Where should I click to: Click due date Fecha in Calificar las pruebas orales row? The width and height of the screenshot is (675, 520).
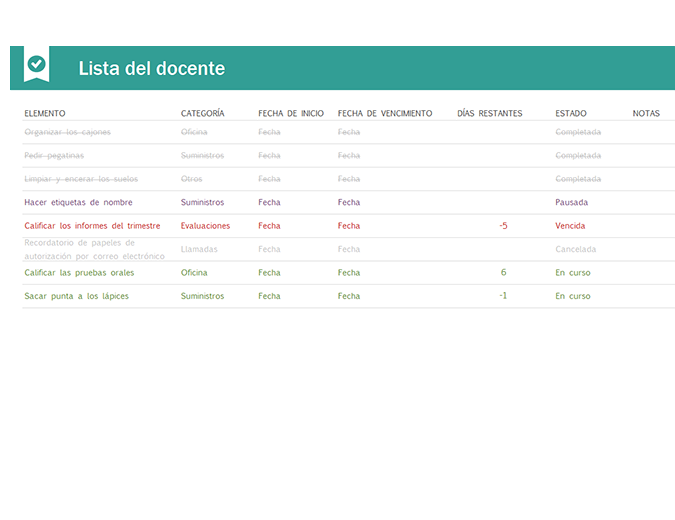(x=349, y=272)
